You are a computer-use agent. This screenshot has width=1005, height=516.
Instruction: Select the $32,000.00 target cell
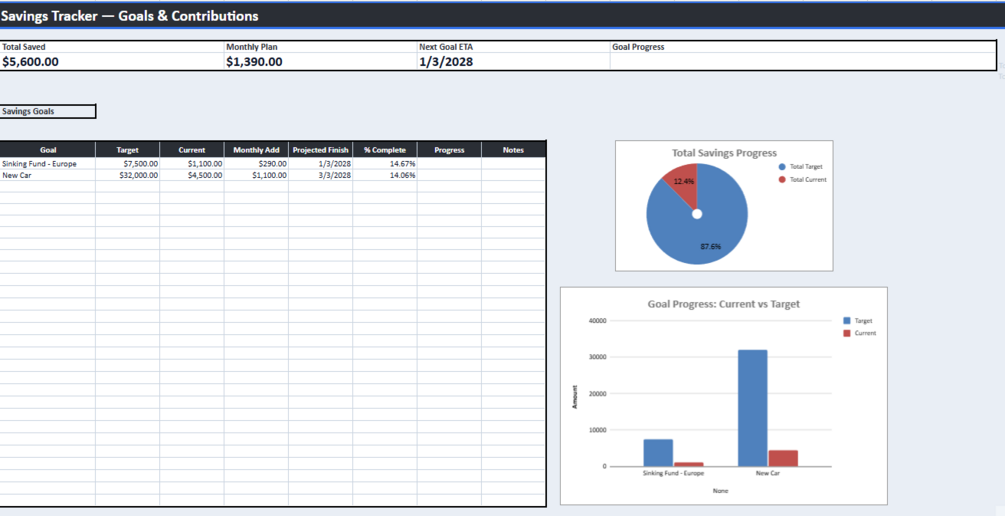[x=128, y=175]
